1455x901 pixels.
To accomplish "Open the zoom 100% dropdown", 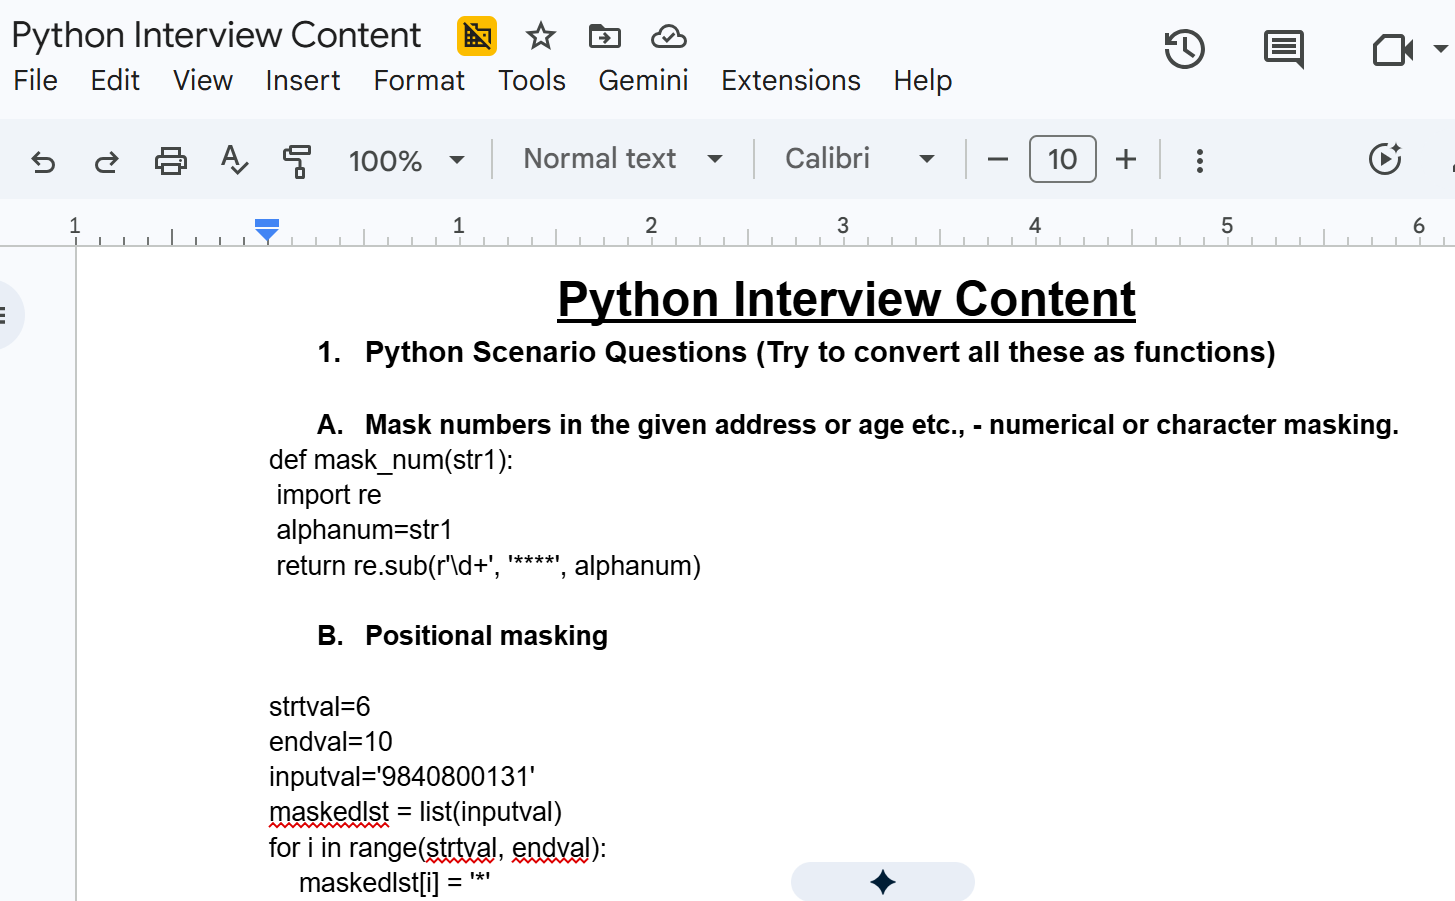I will [406, 160].
